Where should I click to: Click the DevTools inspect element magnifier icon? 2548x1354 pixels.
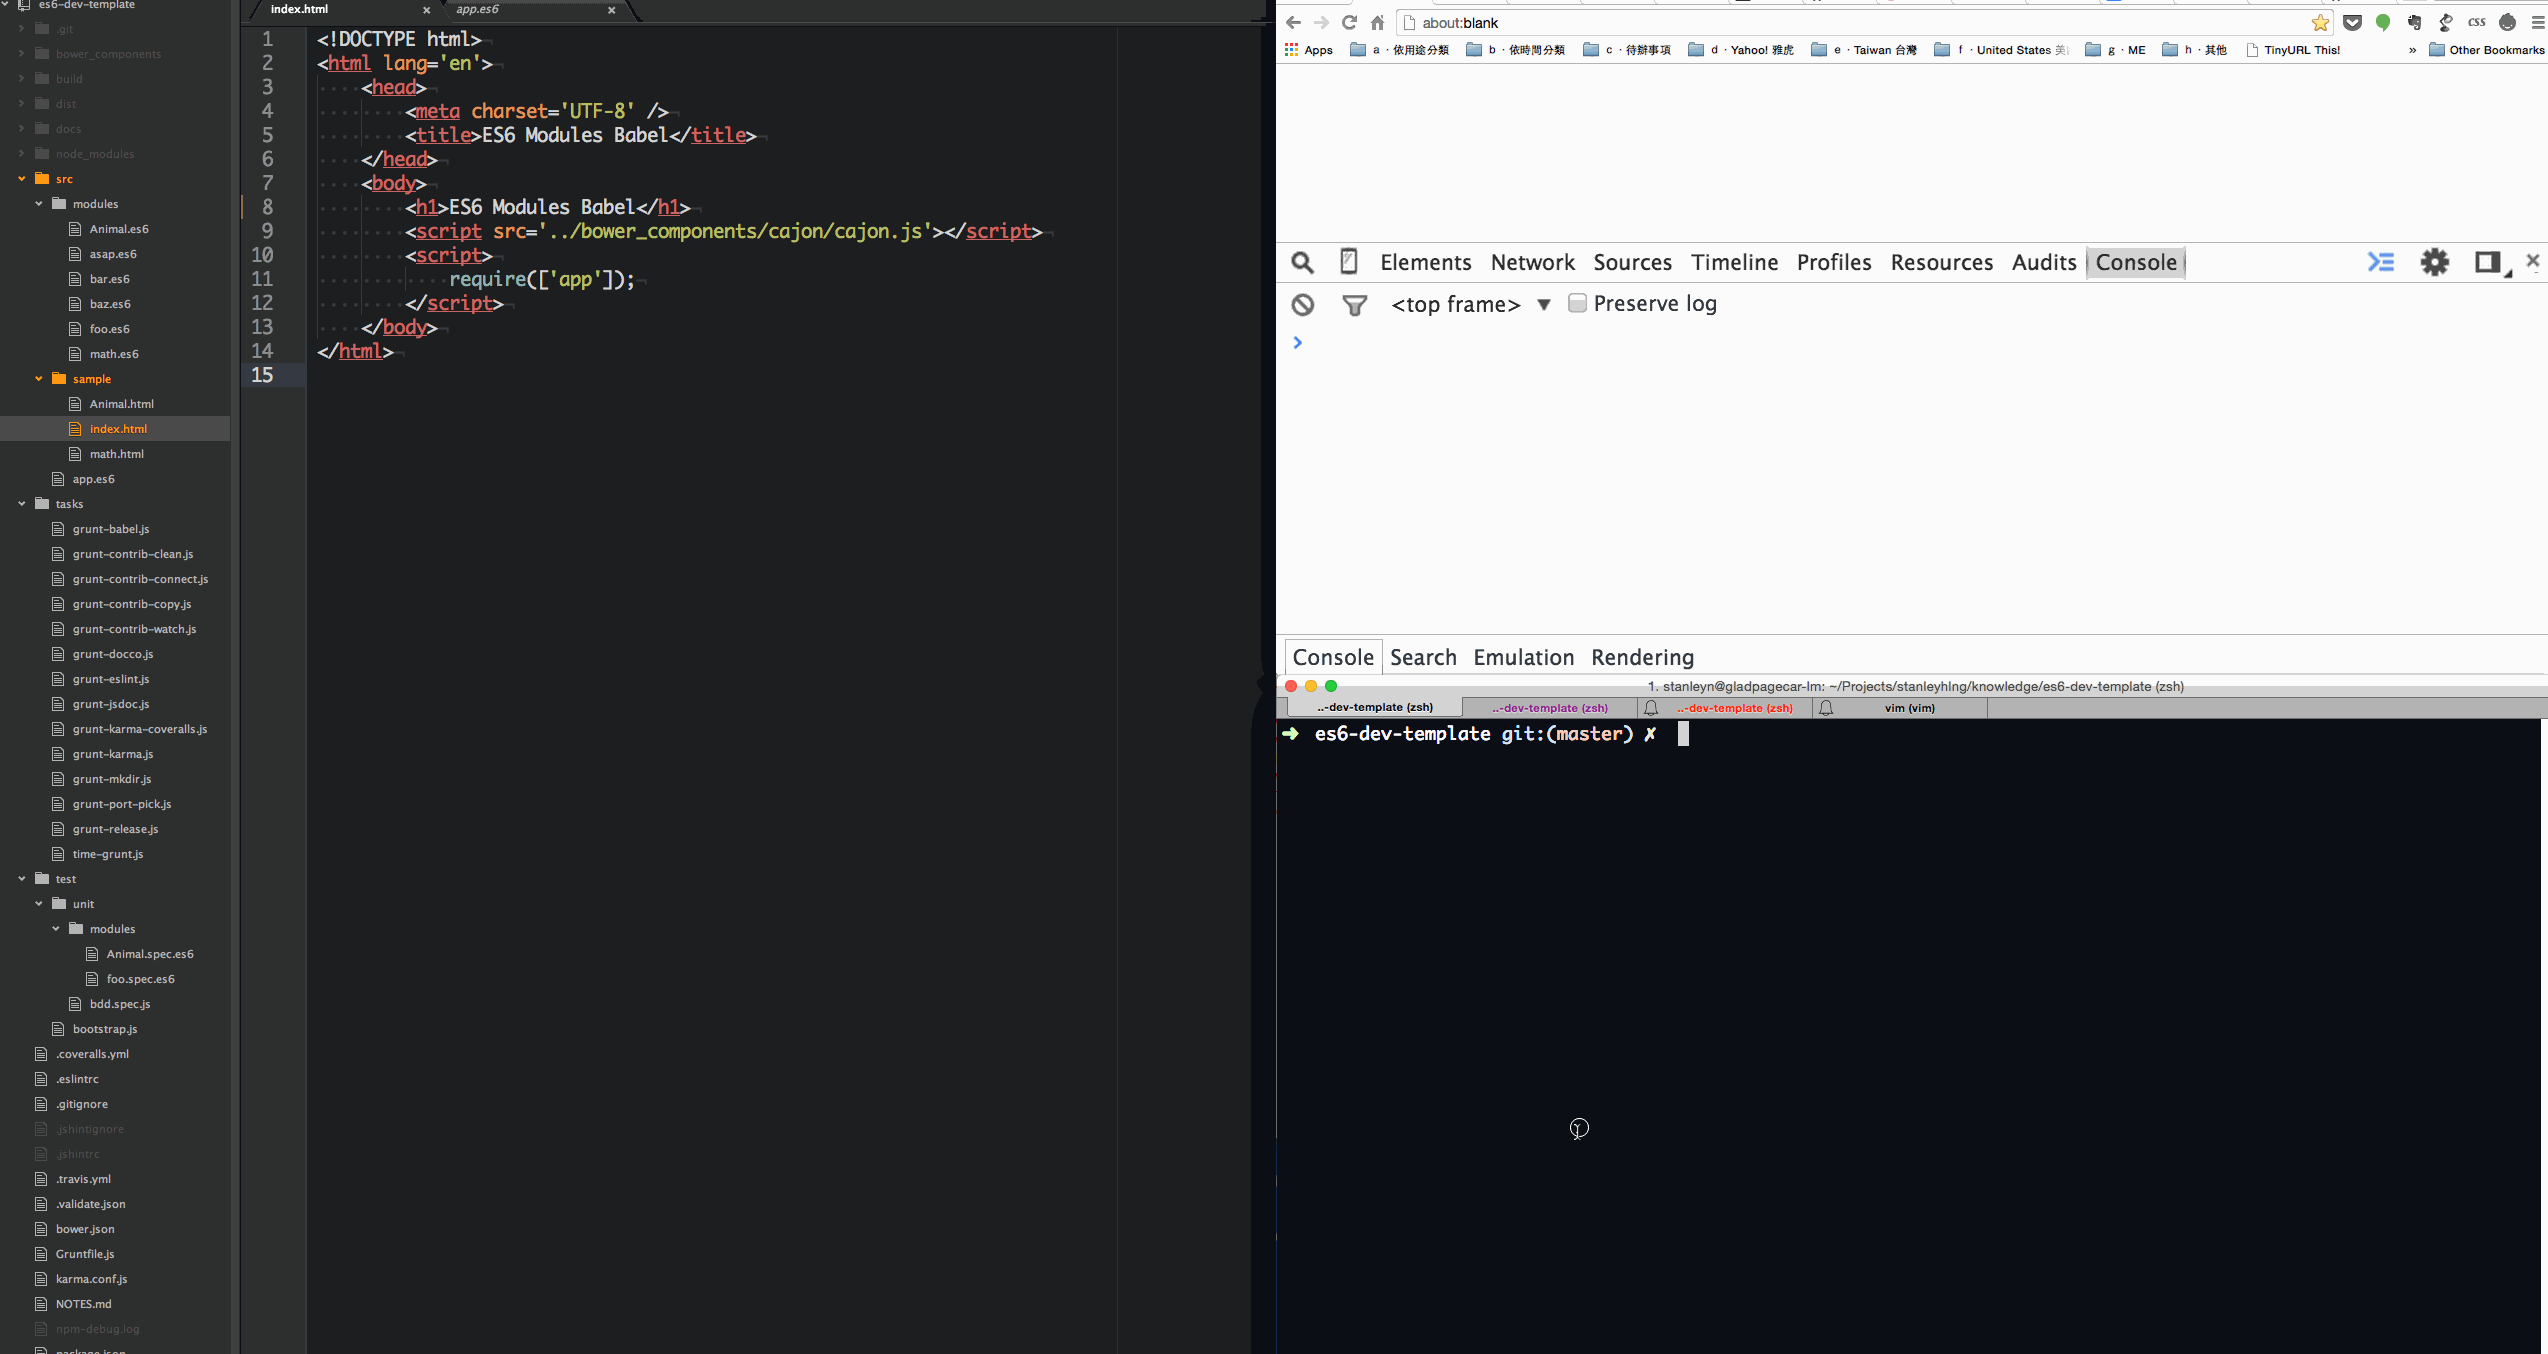[1302, 263]
